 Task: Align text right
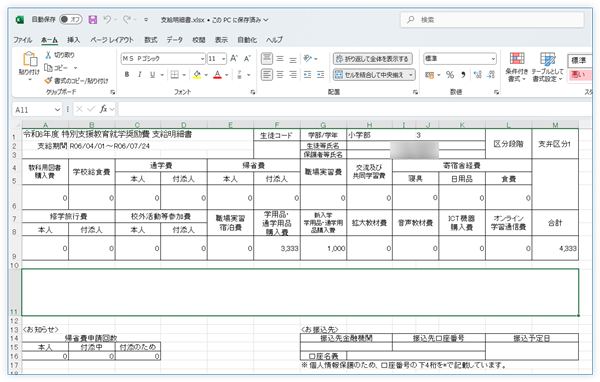click(x=293, y=75)
